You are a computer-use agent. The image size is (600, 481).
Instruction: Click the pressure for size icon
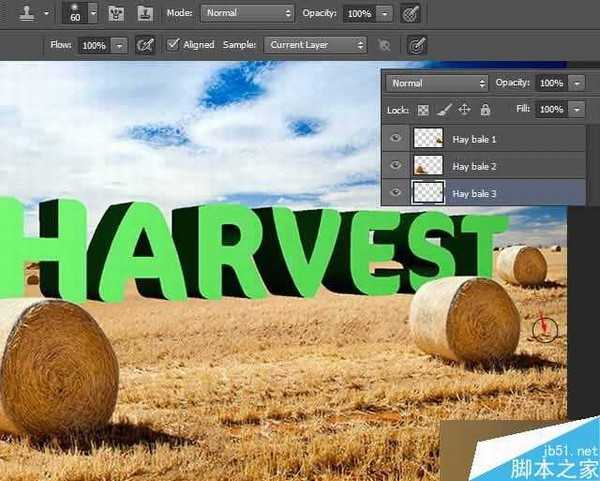point(416,45)
